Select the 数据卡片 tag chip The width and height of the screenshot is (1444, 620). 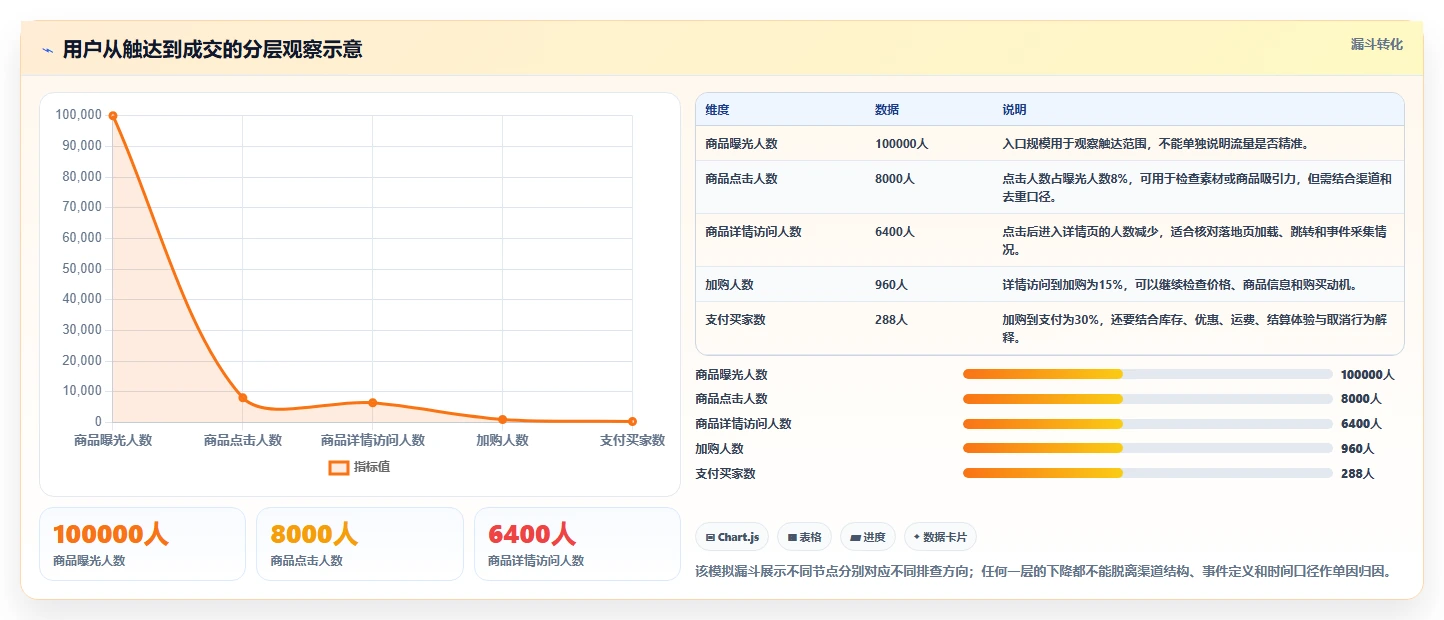941,537
